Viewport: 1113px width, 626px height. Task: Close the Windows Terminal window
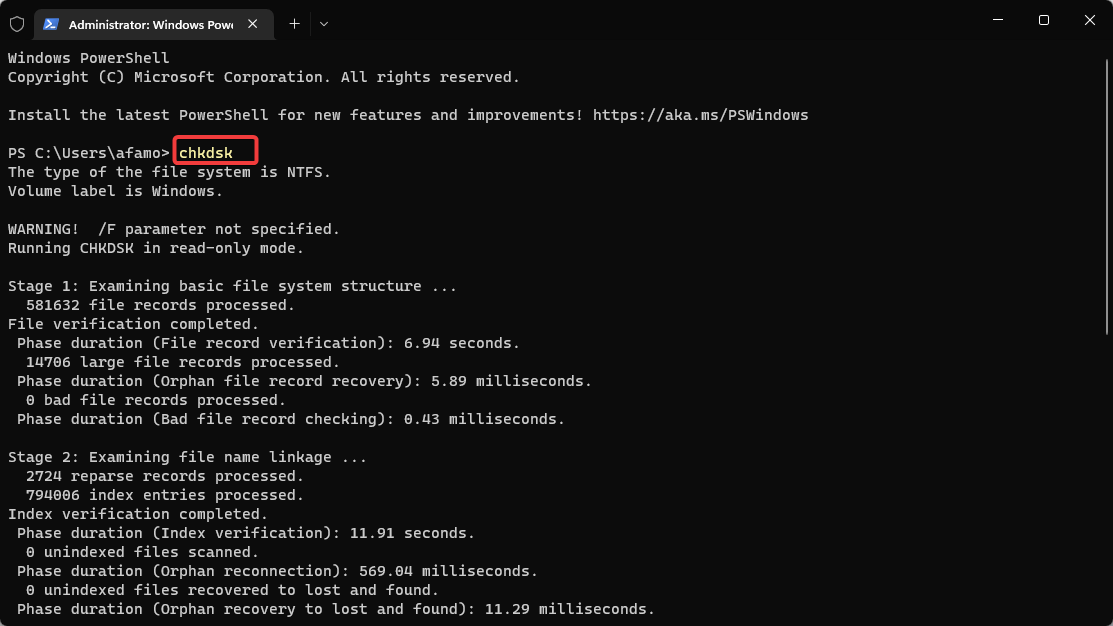(1090, 20)
